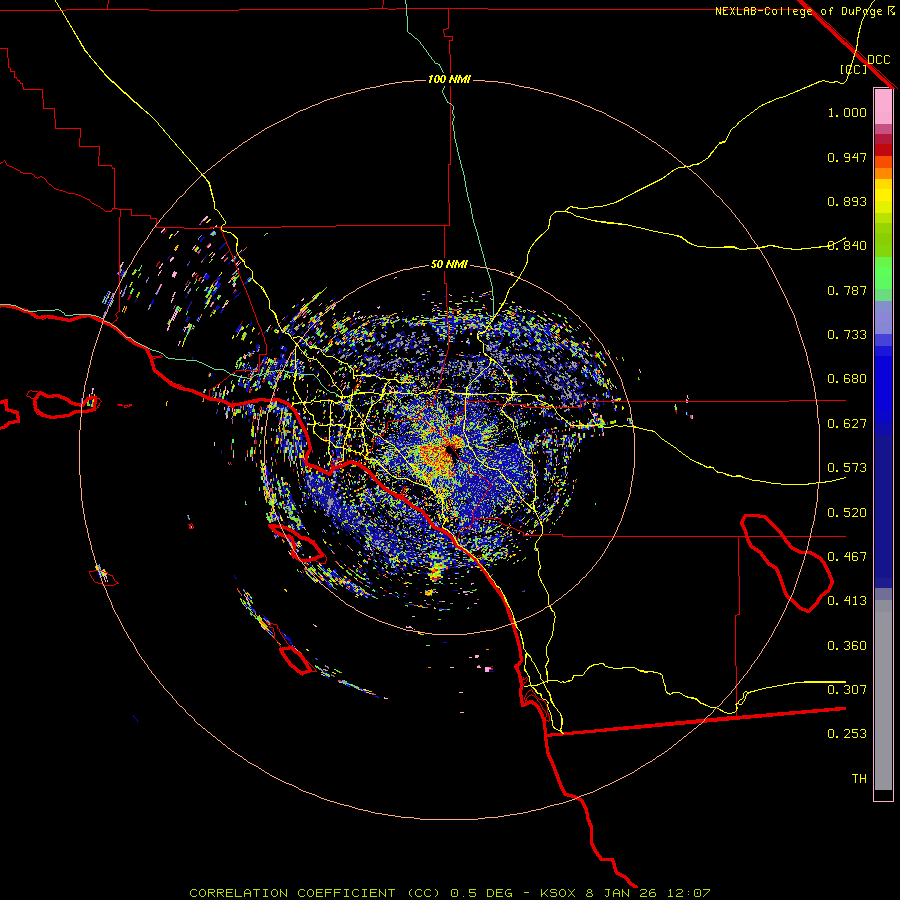Select the 0.680 scale value
The image size is (900, 900).
tap(847, 379)
